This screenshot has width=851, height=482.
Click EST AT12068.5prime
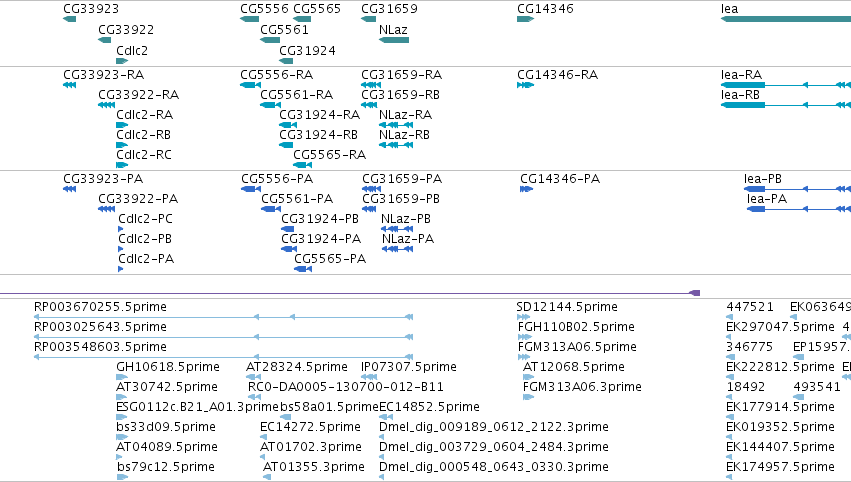[x=574, y=367]
